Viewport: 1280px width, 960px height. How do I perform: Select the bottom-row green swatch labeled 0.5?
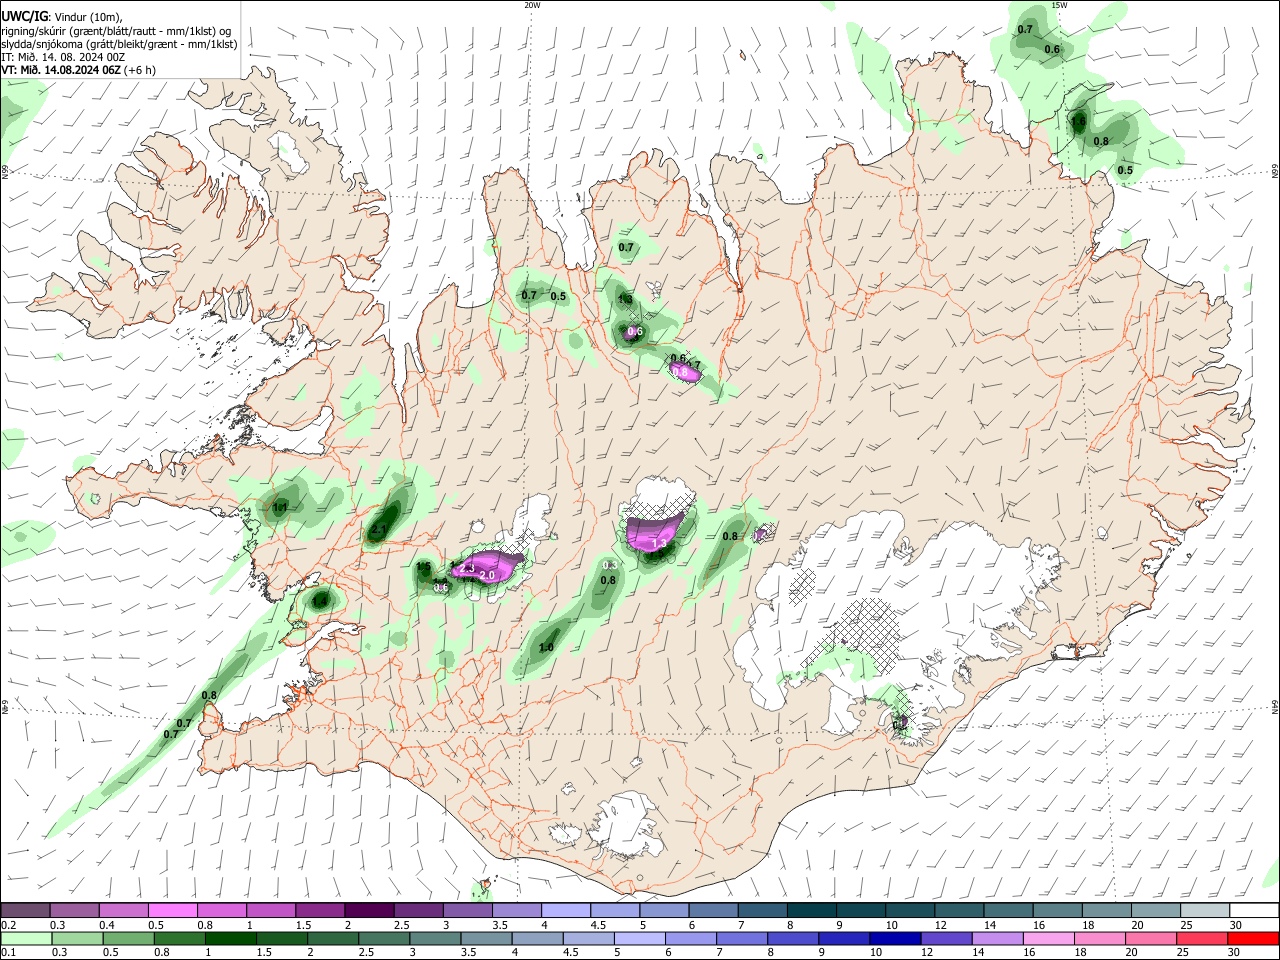(129, 938)
